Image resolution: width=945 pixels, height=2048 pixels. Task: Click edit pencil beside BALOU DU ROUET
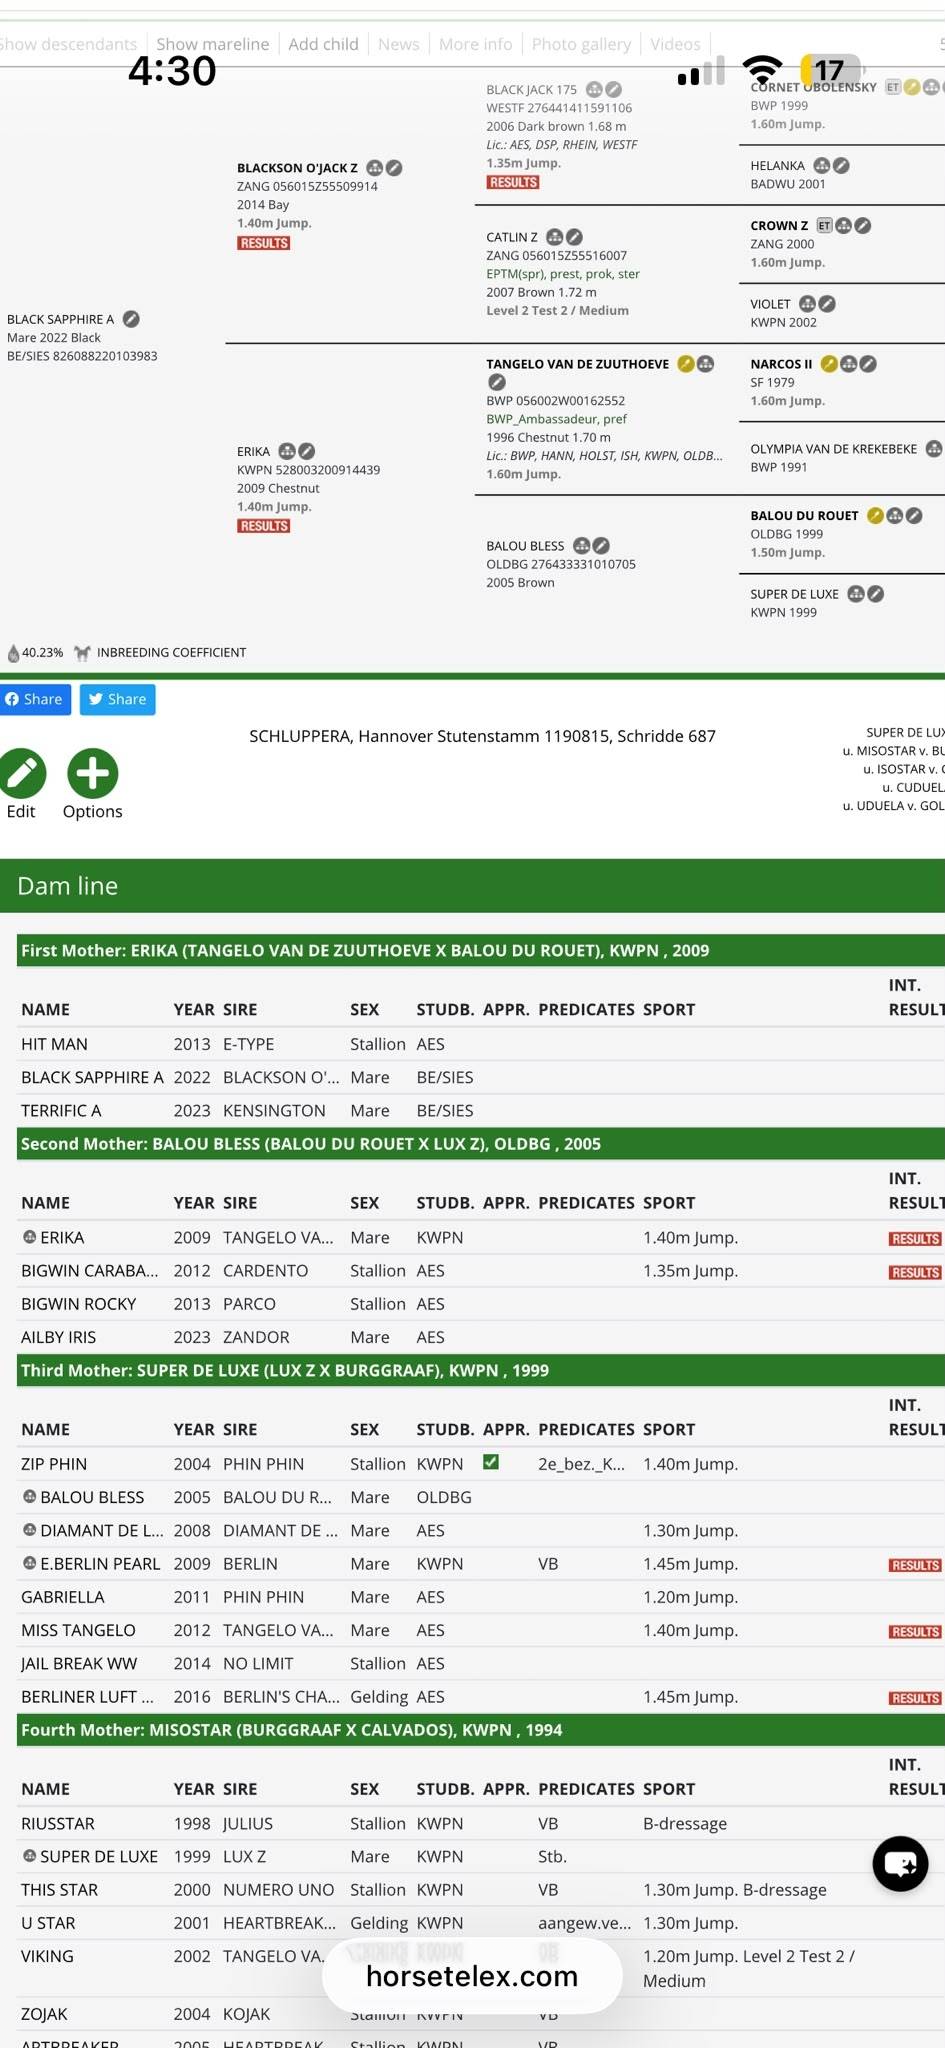point(913,515)
